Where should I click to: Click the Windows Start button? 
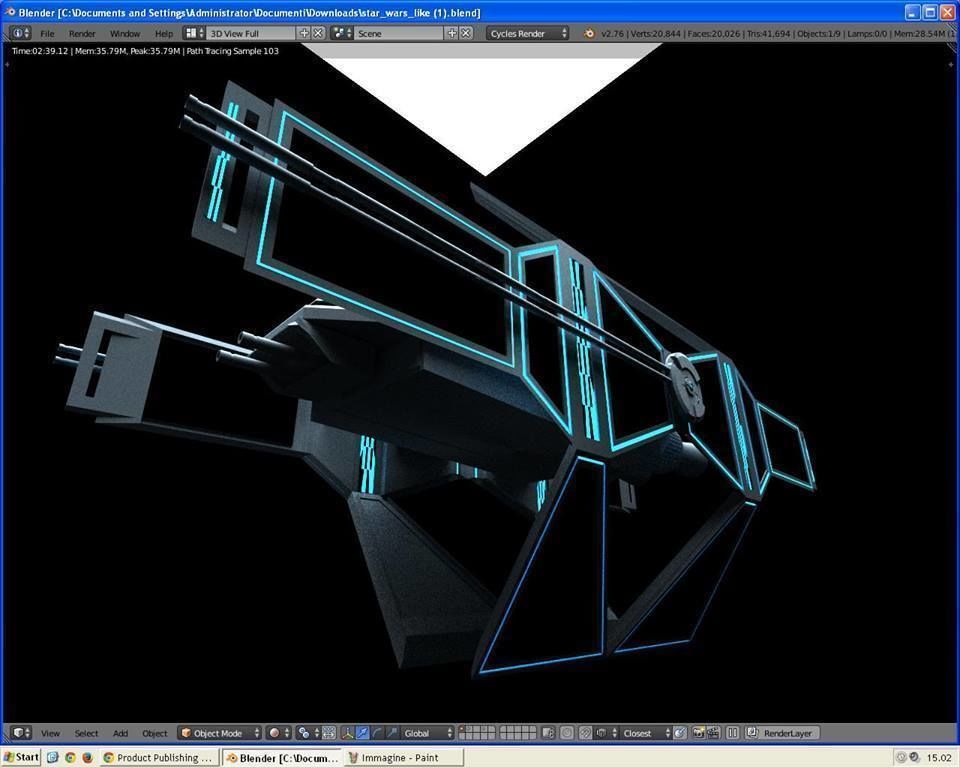point(21,757)
